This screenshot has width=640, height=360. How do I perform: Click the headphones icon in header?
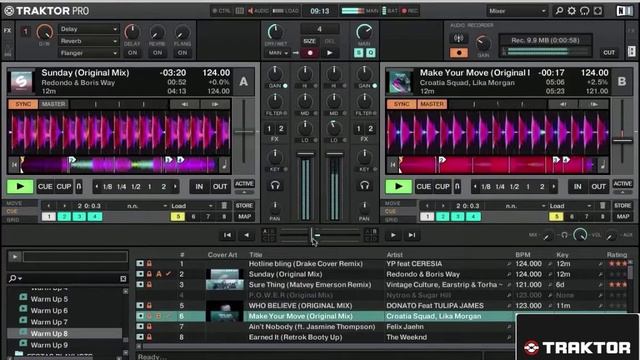click(x=584, y=11)
